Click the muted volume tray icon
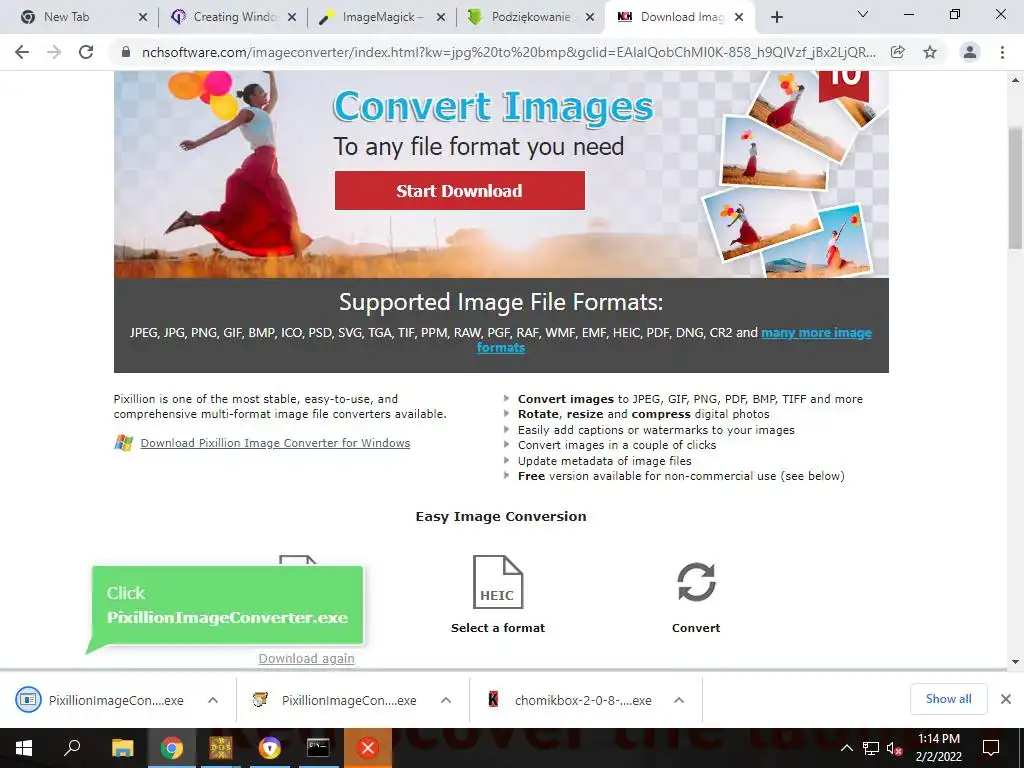 coord(895,748)
